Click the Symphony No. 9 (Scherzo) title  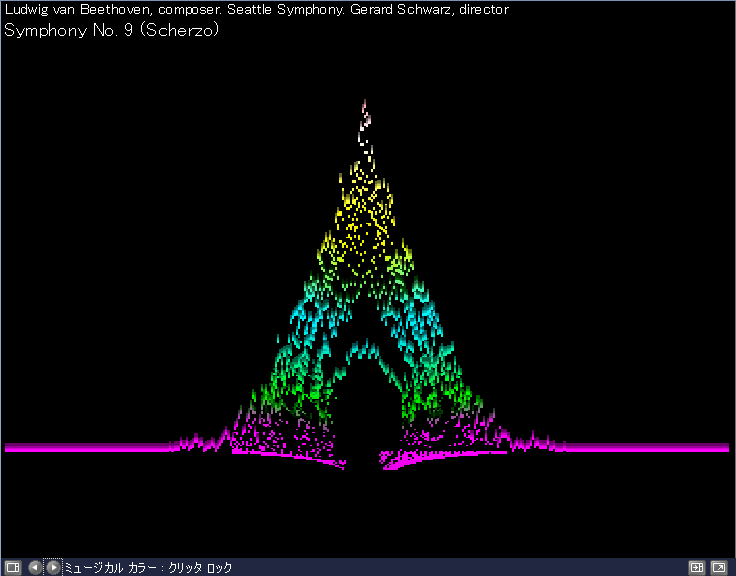(x=112, y=30)
